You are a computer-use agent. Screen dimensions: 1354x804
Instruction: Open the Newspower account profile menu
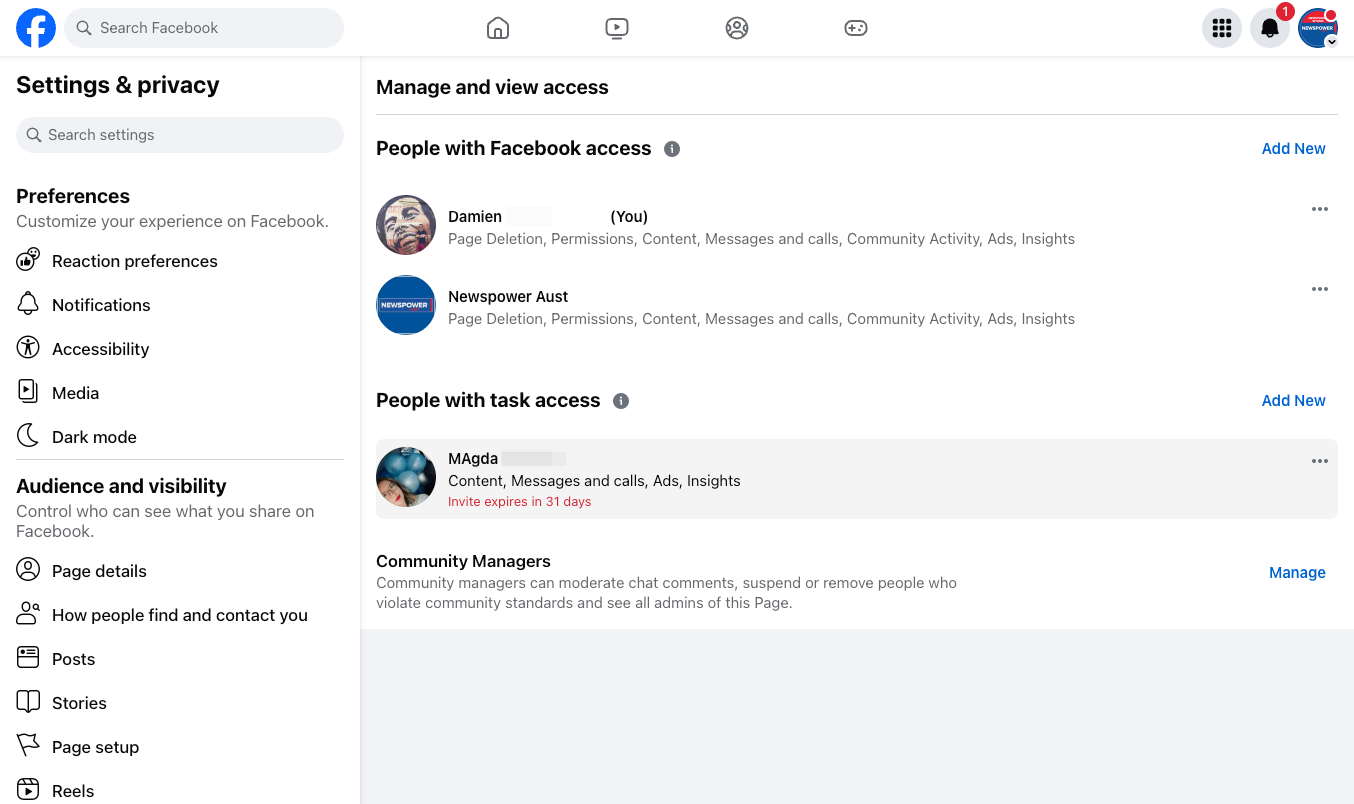click(1318, 28)
